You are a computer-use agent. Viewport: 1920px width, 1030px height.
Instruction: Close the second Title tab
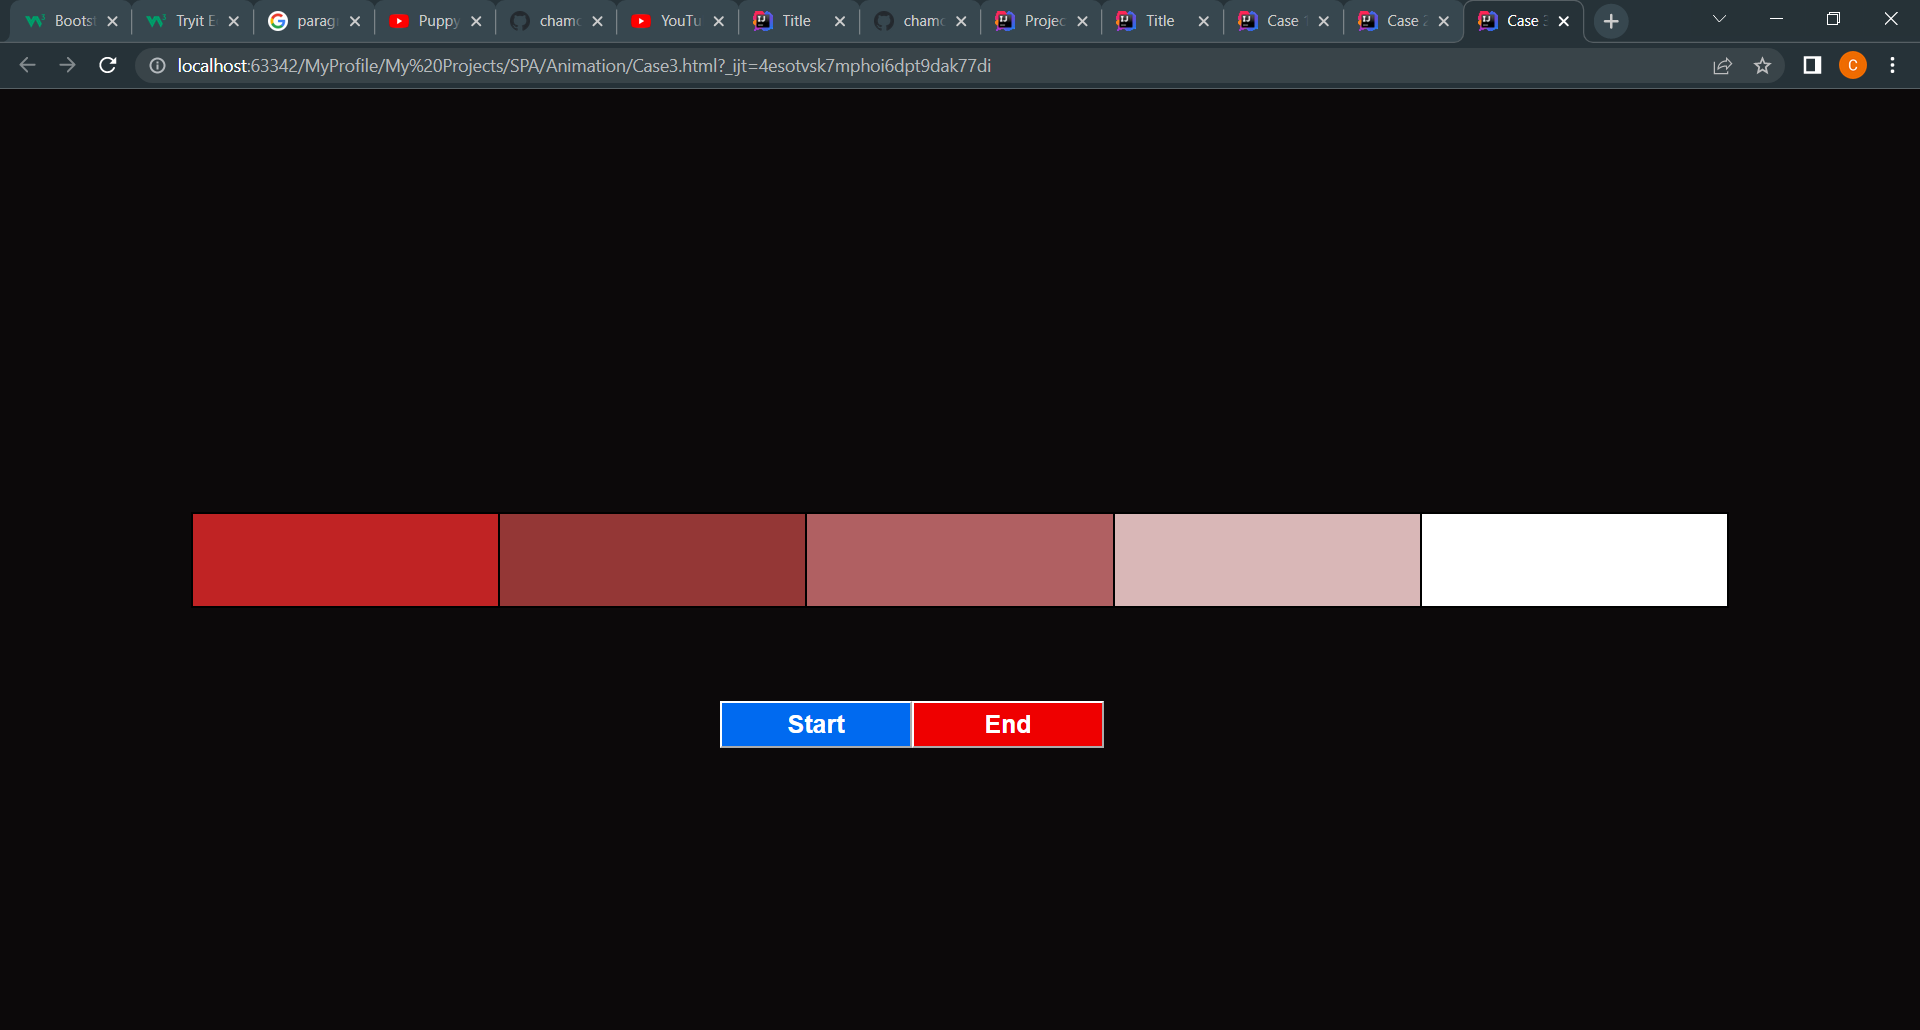[x=1203, y=21]
